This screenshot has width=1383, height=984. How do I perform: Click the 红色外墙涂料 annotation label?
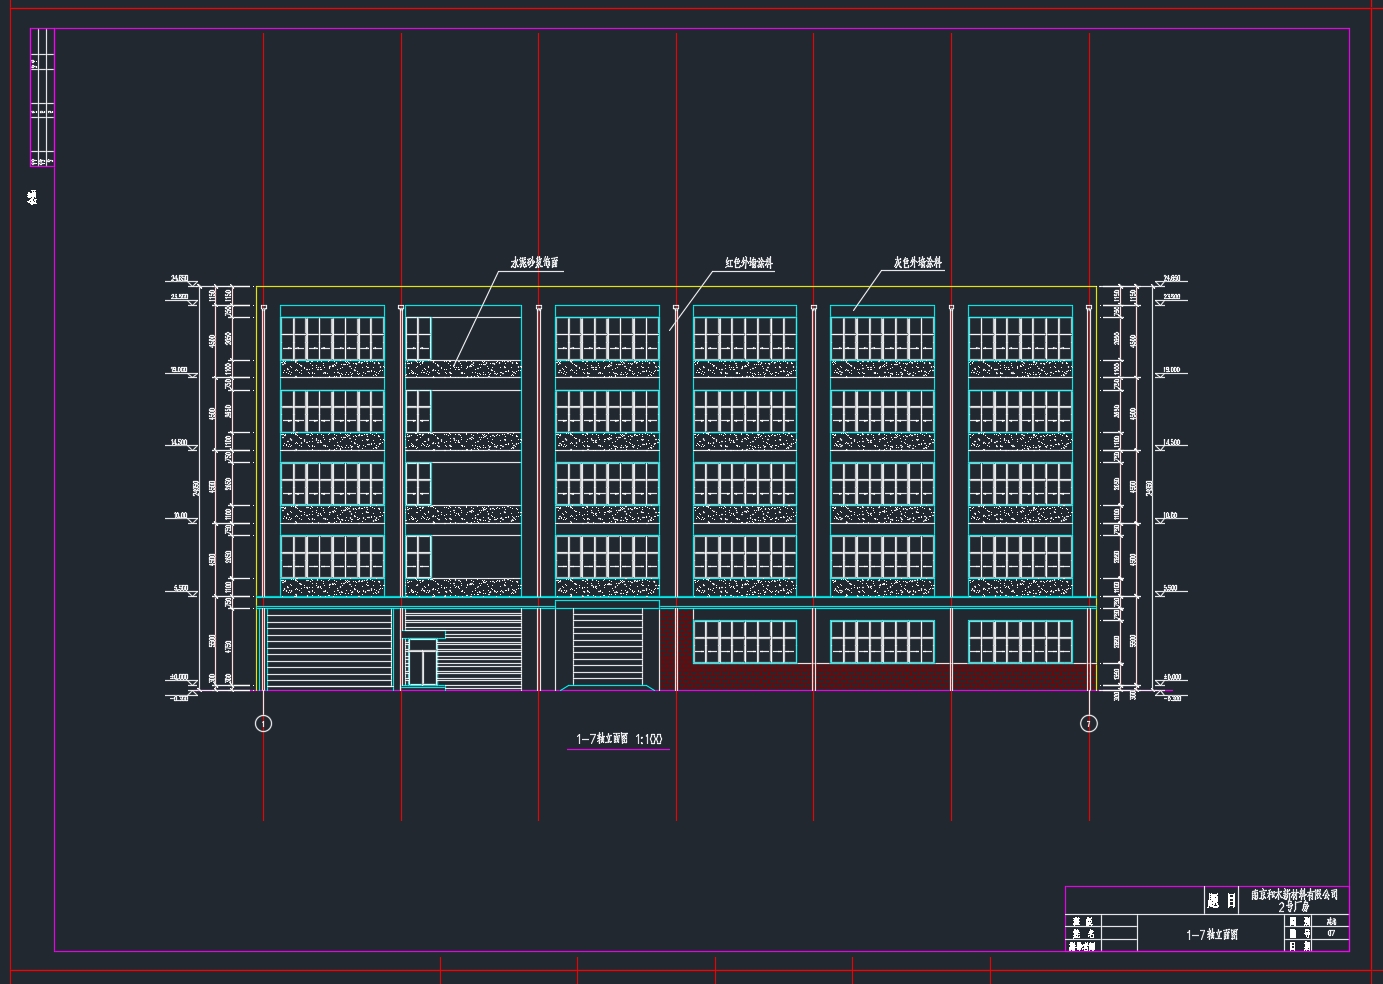749,264
